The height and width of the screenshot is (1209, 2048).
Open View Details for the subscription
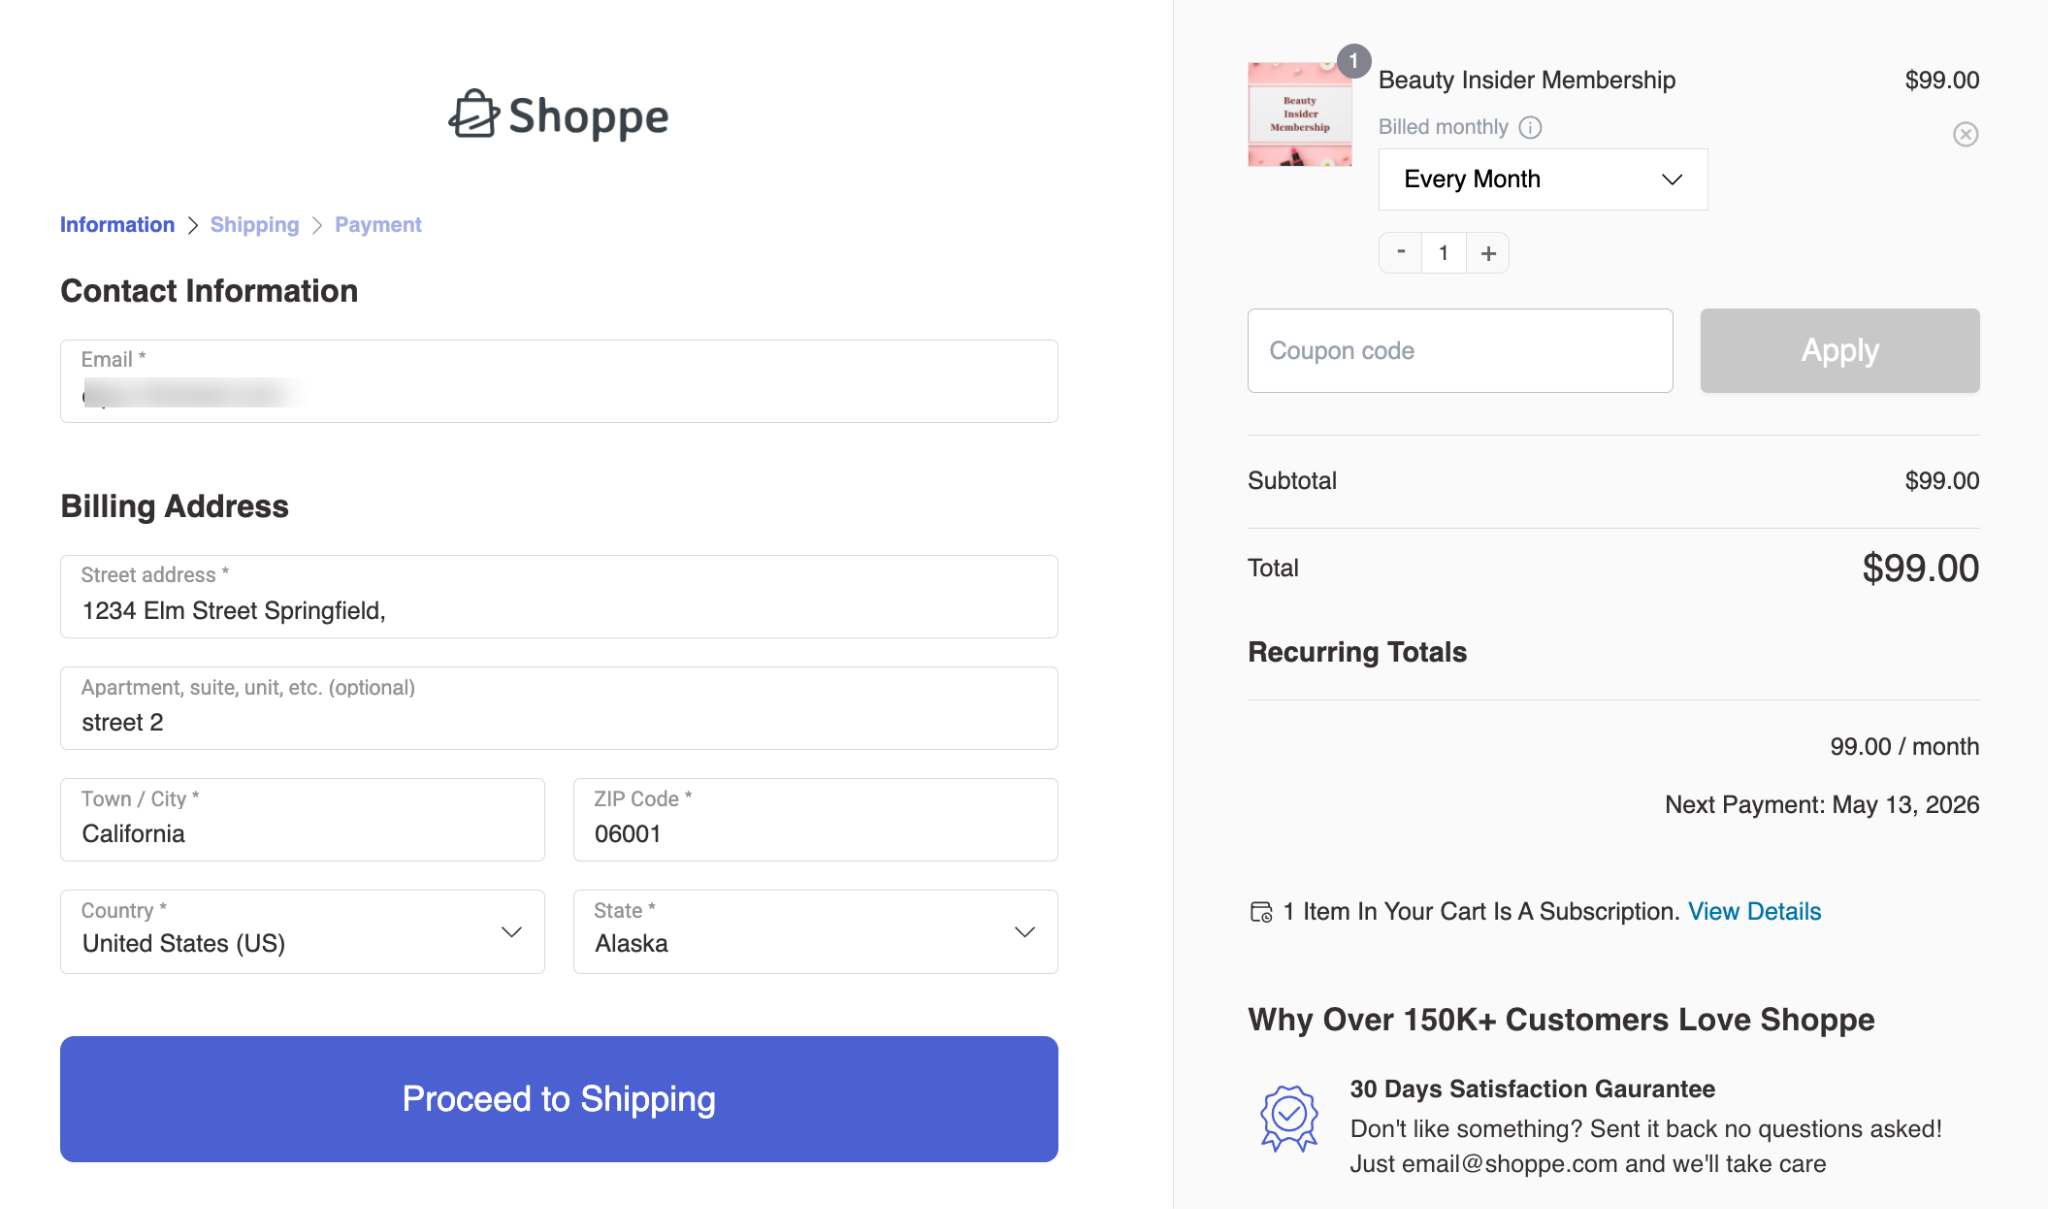click(x=1754, y=911)
